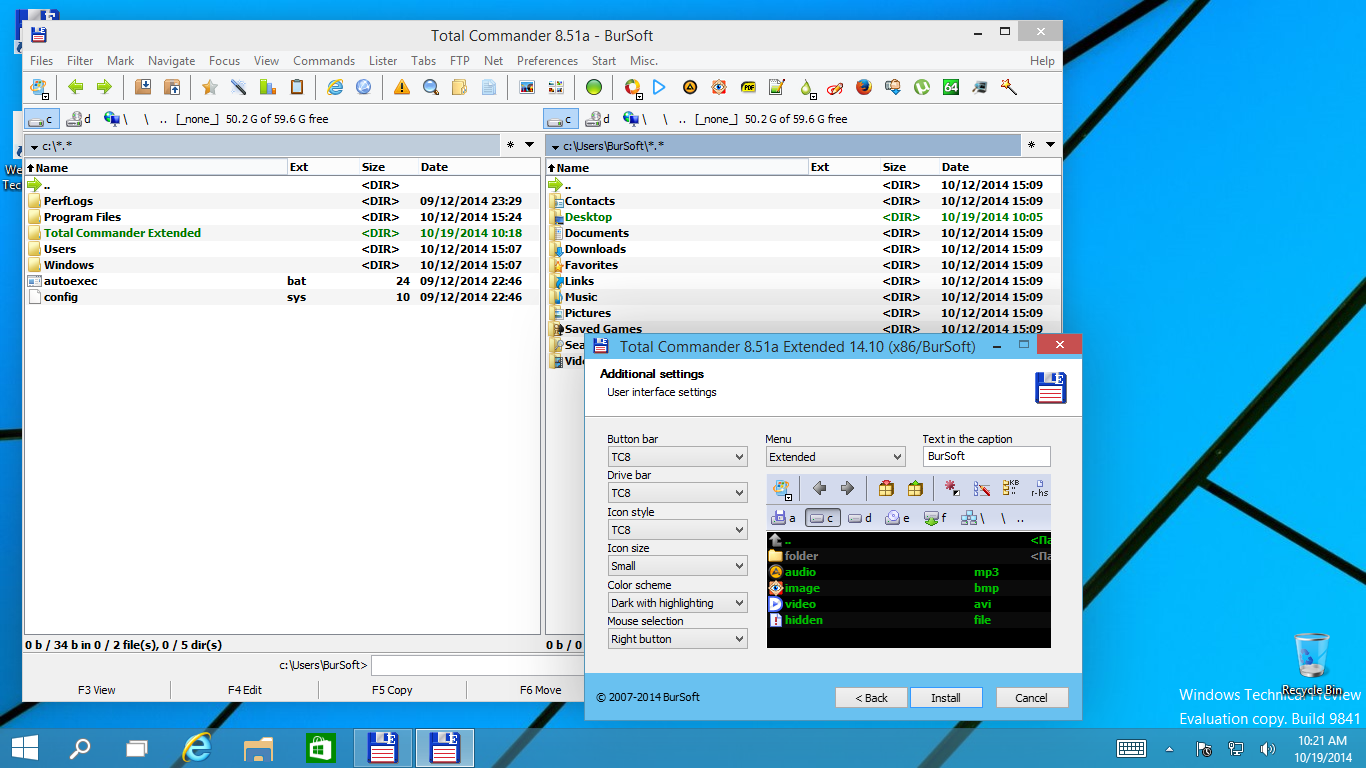1366x768 pixels.
Task: Open the Icon size dropdown
Action: (x=677, y=566)
